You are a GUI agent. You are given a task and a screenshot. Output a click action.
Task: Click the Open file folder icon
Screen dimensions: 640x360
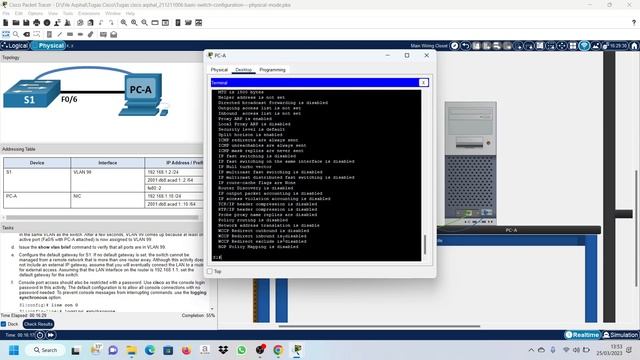point(16,23)
